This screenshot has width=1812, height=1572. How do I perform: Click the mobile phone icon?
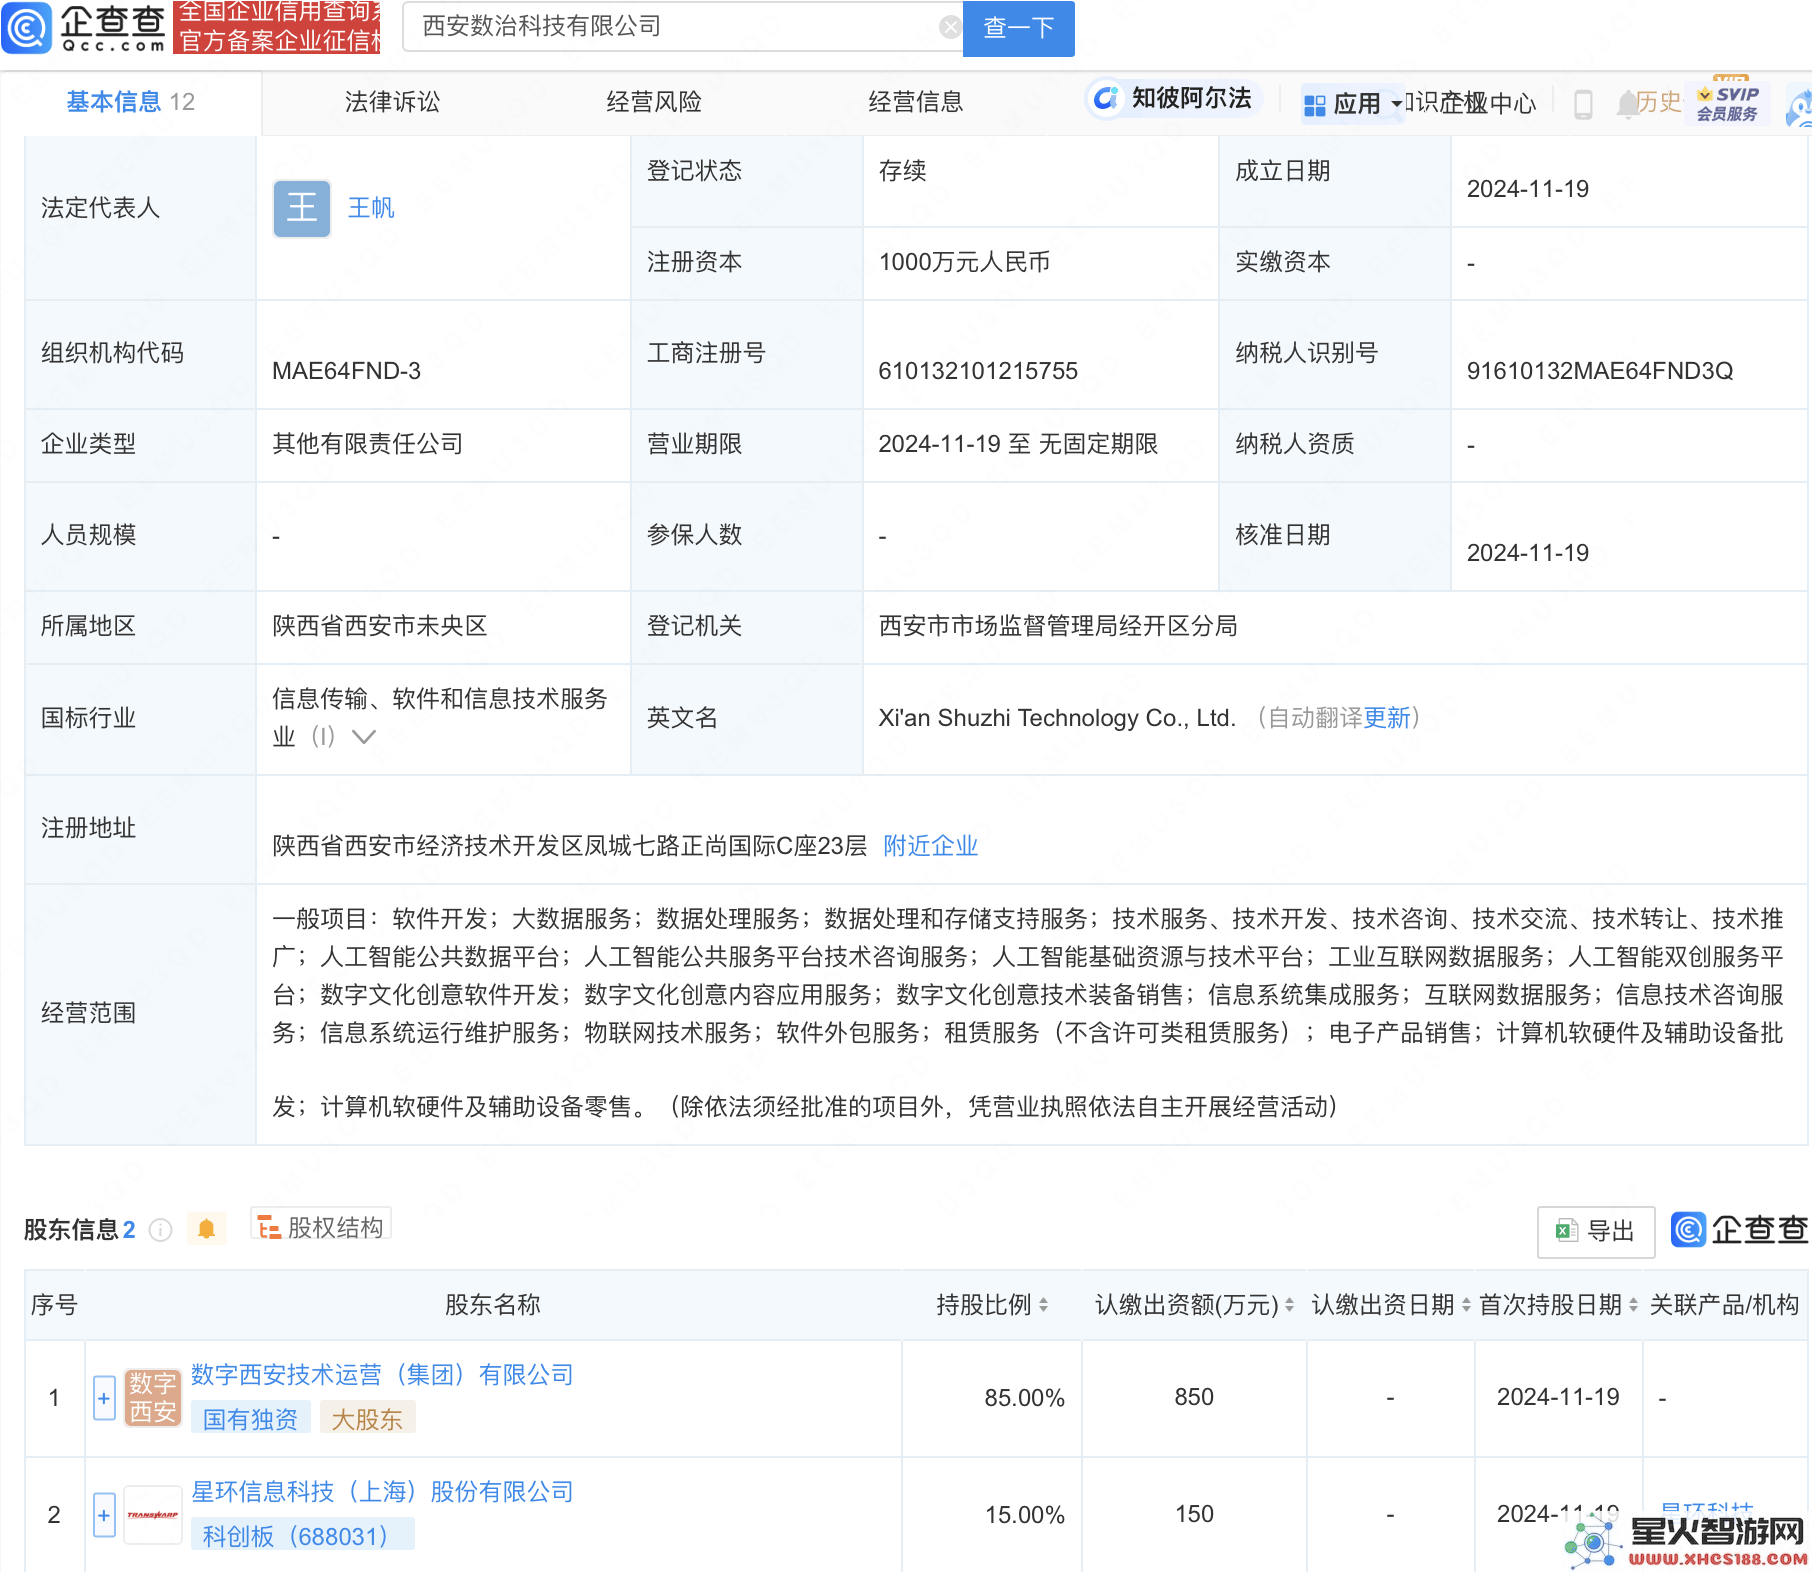pos(1583,104)
